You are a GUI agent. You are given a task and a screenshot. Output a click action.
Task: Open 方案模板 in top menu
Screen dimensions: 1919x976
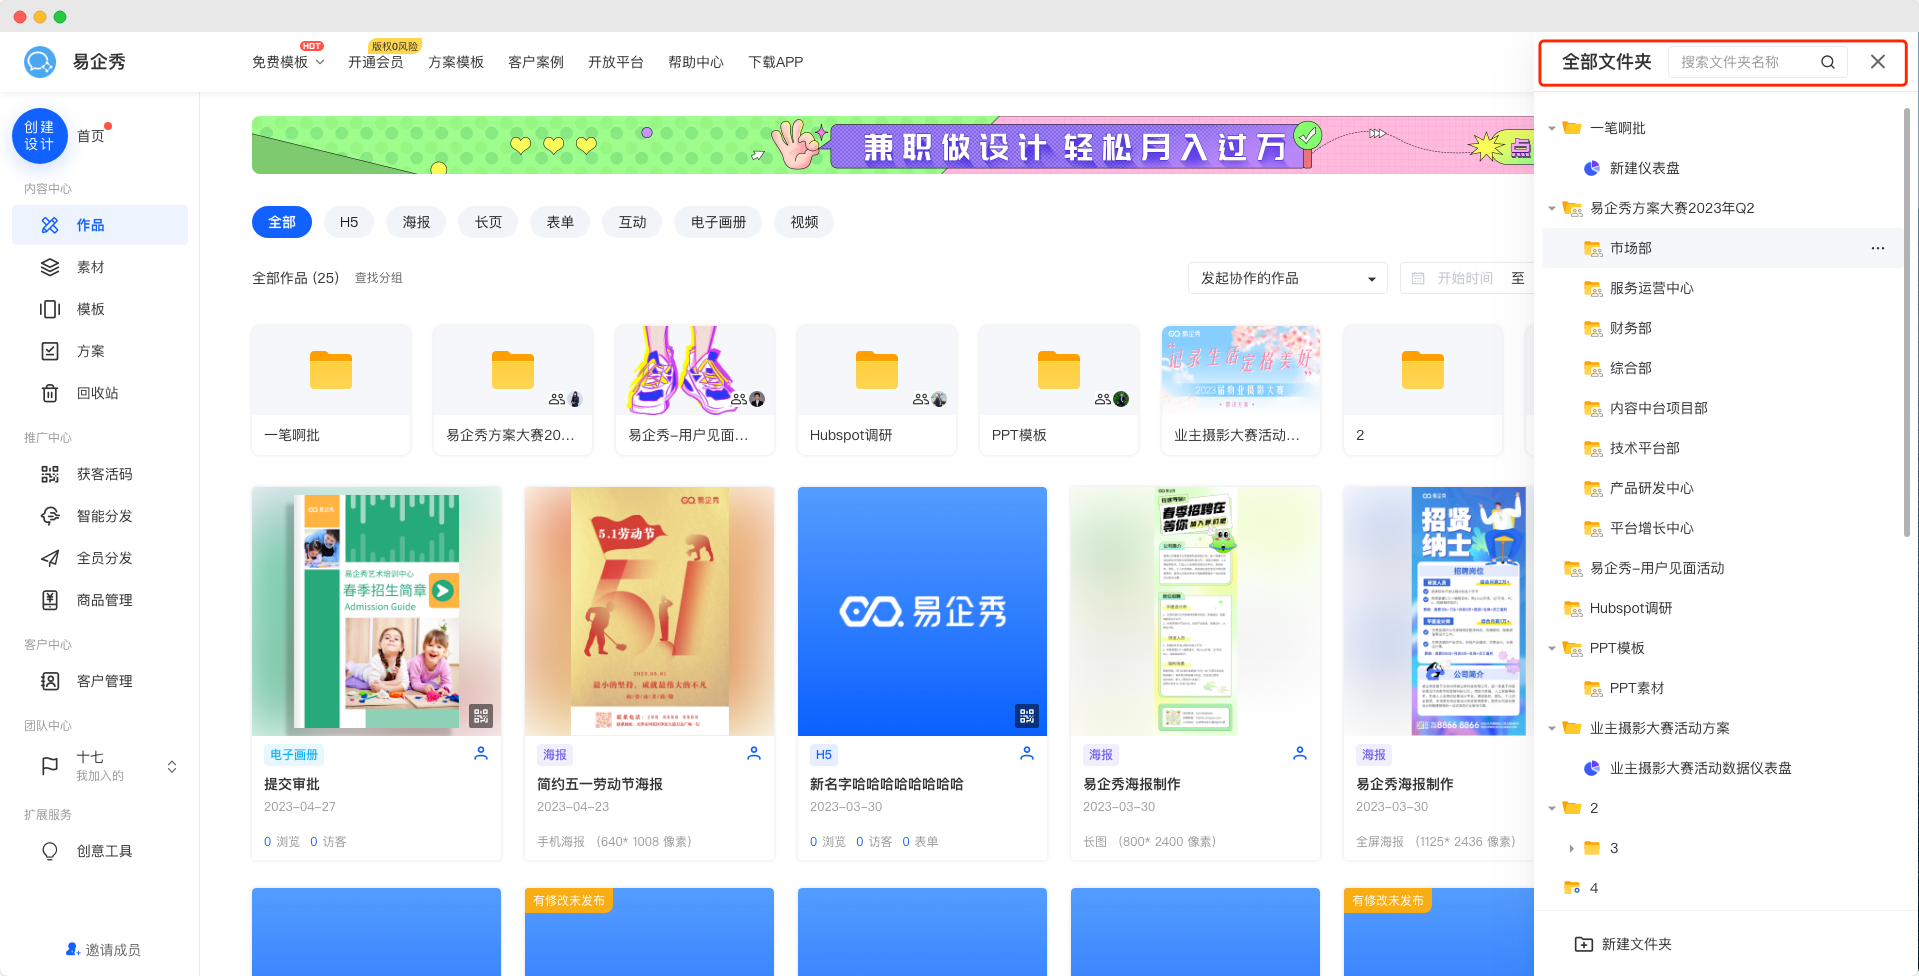point(456,62)
